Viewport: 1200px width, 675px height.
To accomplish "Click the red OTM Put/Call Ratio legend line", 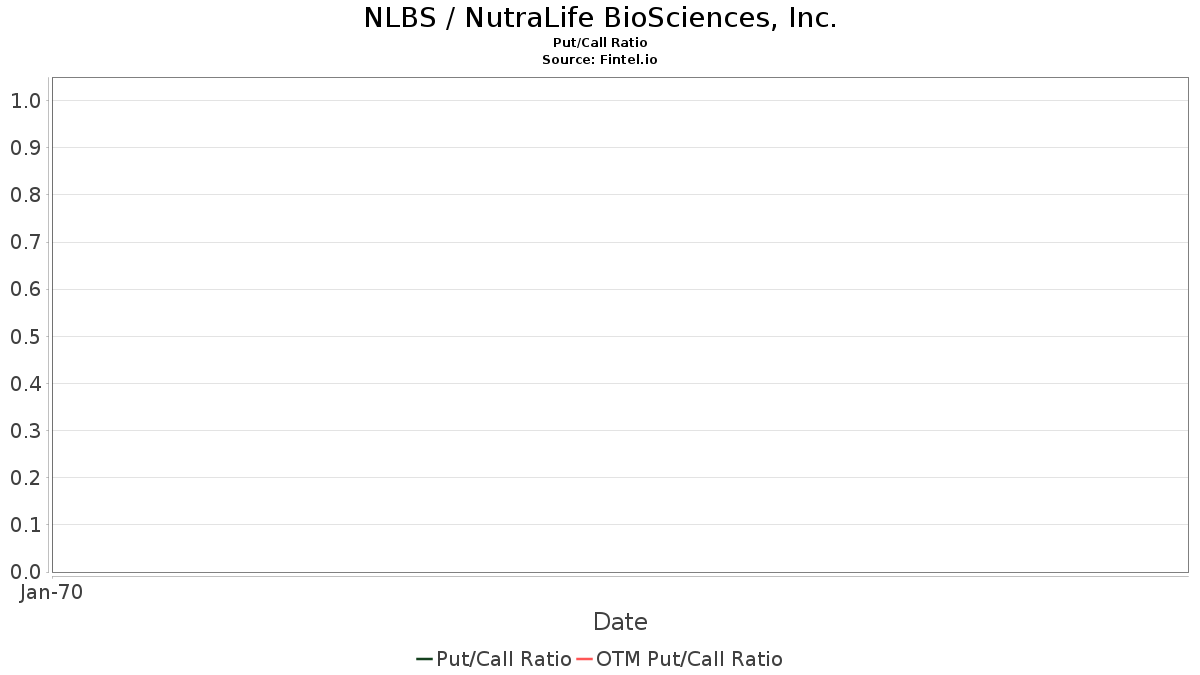I will 584,659.
